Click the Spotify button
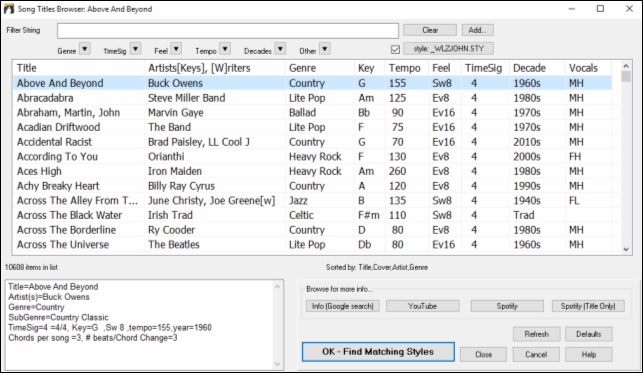 [x=507, y=306]
